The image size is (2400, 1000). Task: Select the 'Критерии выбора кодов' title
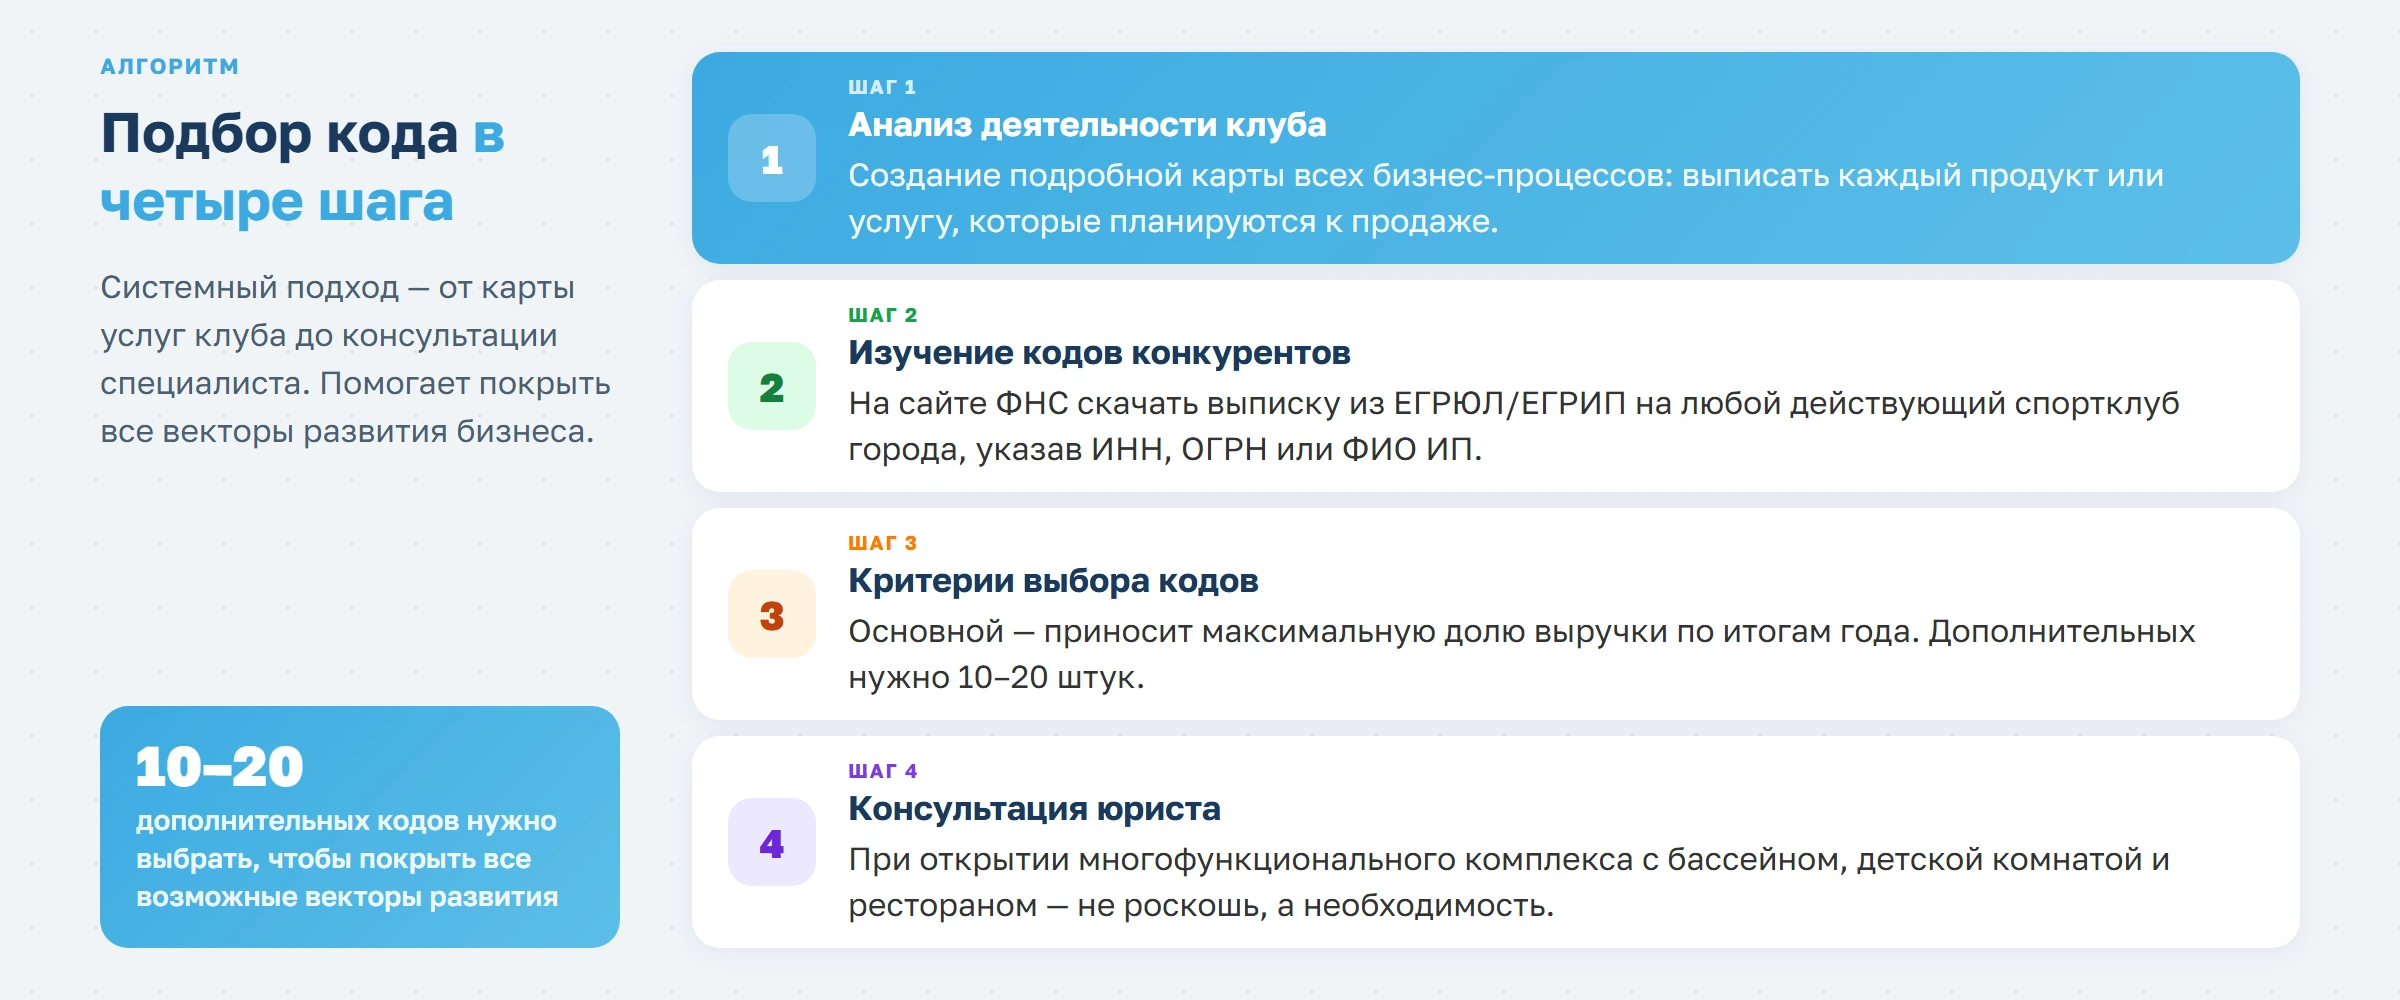click(x=1053, y=581)
